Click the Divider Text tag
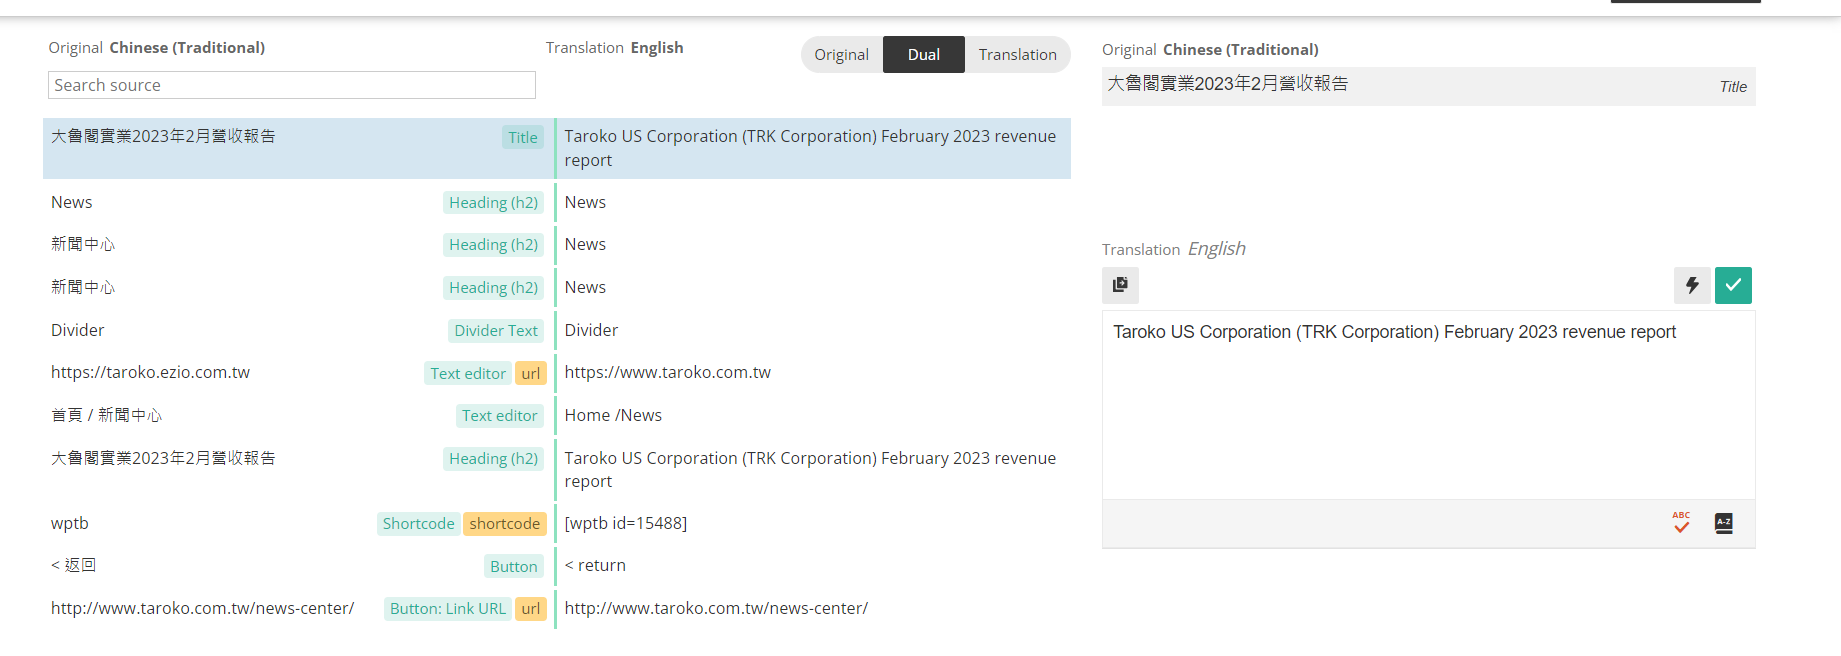The image size is (1841, 656). [496, 331]
